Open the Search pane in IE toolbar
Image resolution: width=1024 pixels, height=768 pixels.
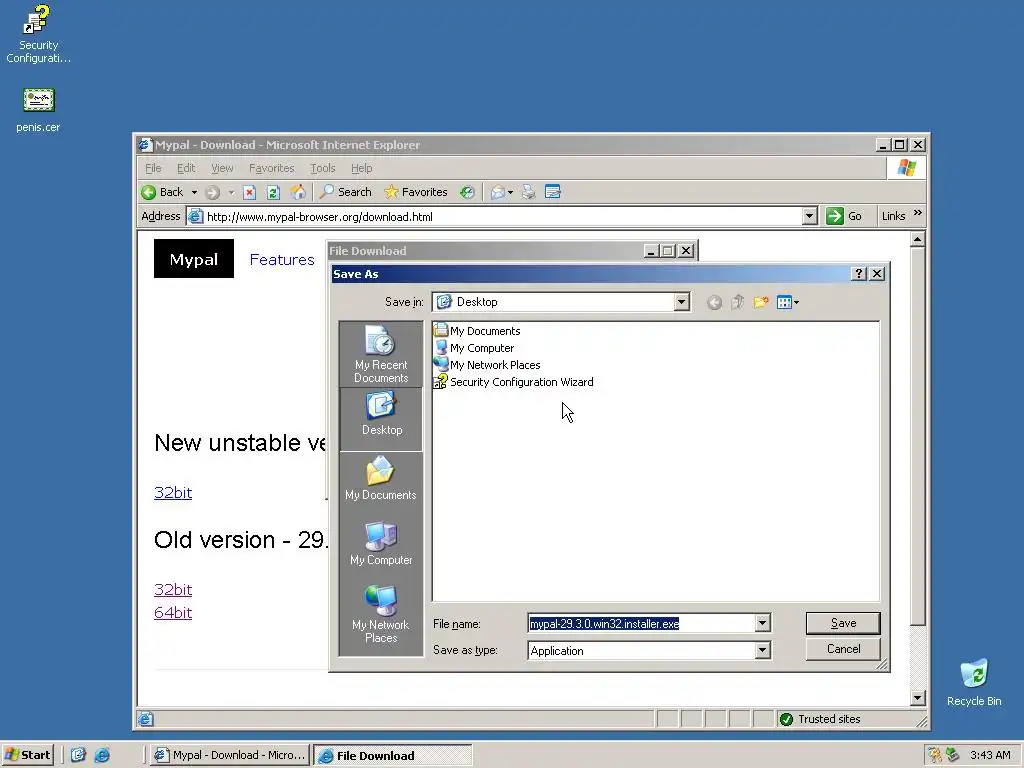[345, 192]
